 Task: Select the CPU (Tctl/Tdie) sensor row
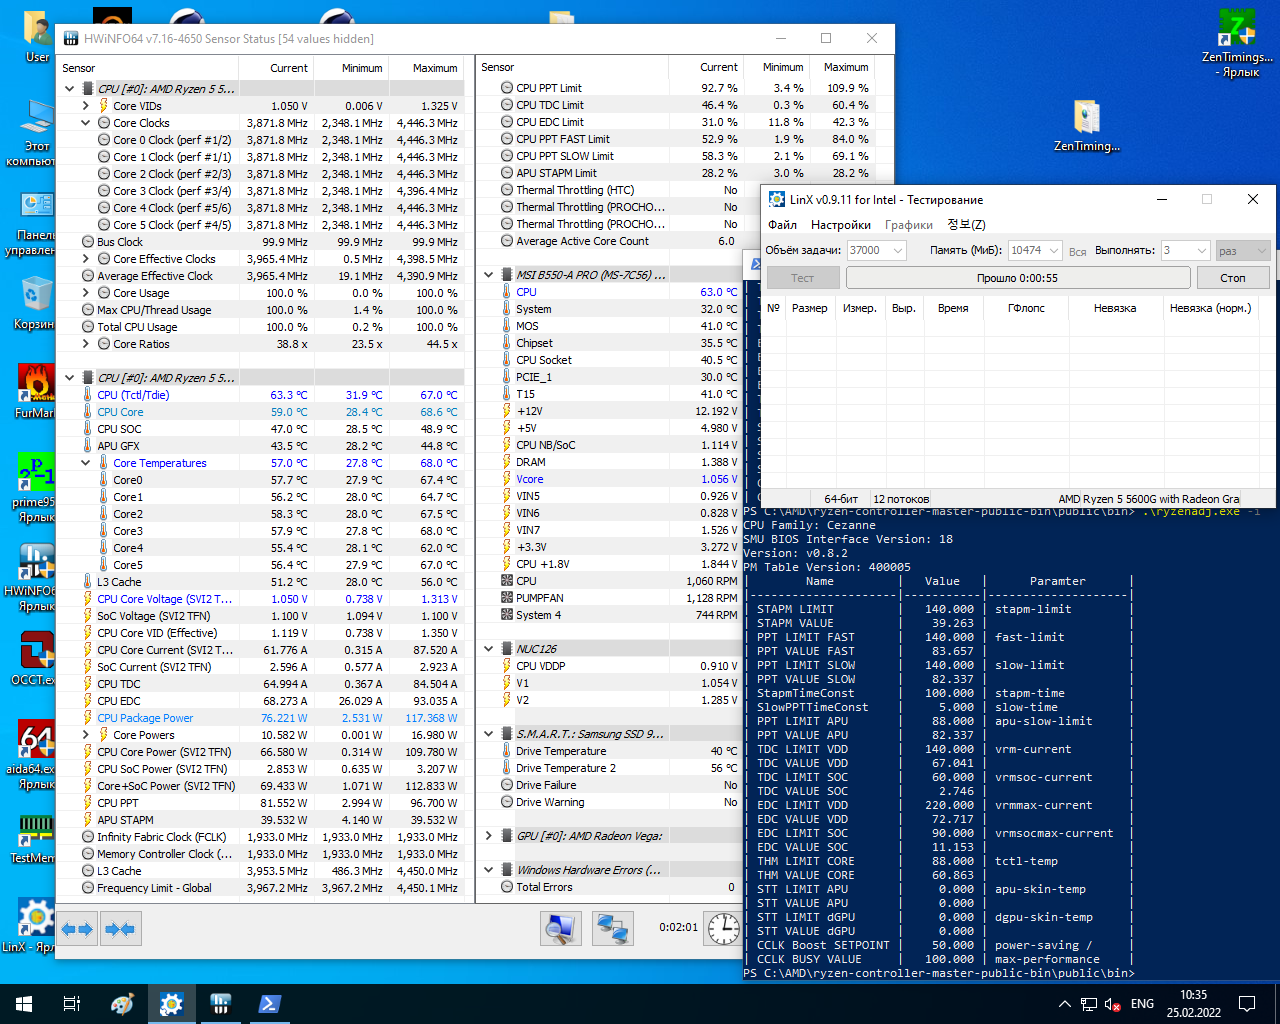coord(260,395)
